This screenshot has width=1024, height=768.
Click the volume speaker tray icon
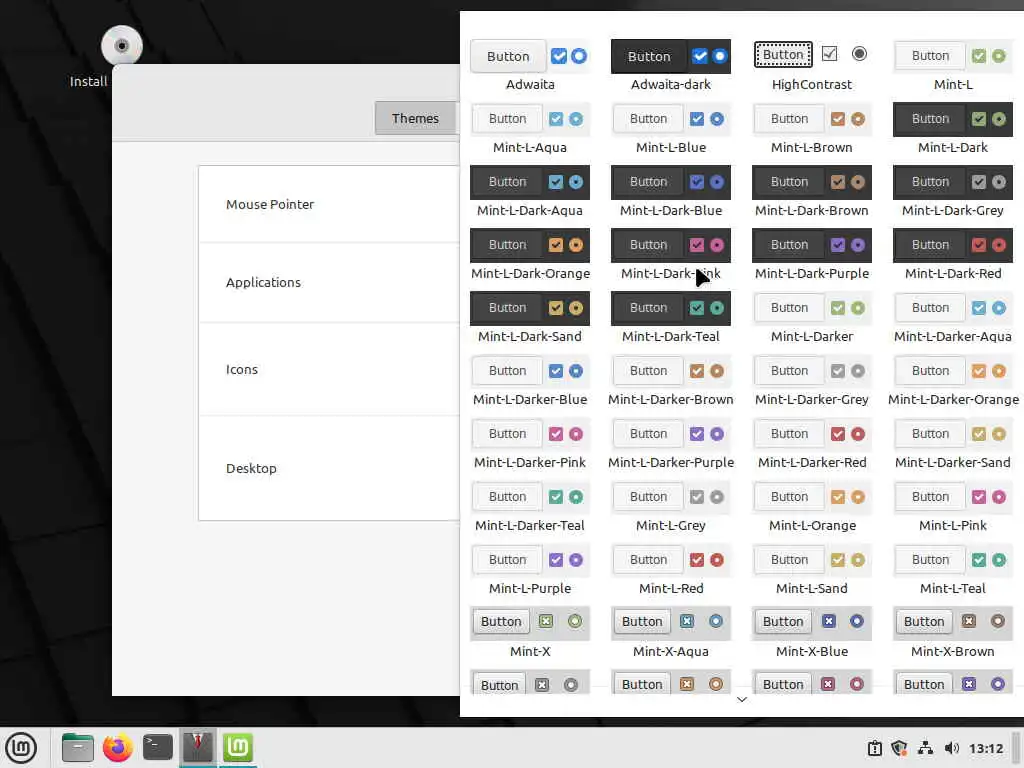(x=952, y=748)
